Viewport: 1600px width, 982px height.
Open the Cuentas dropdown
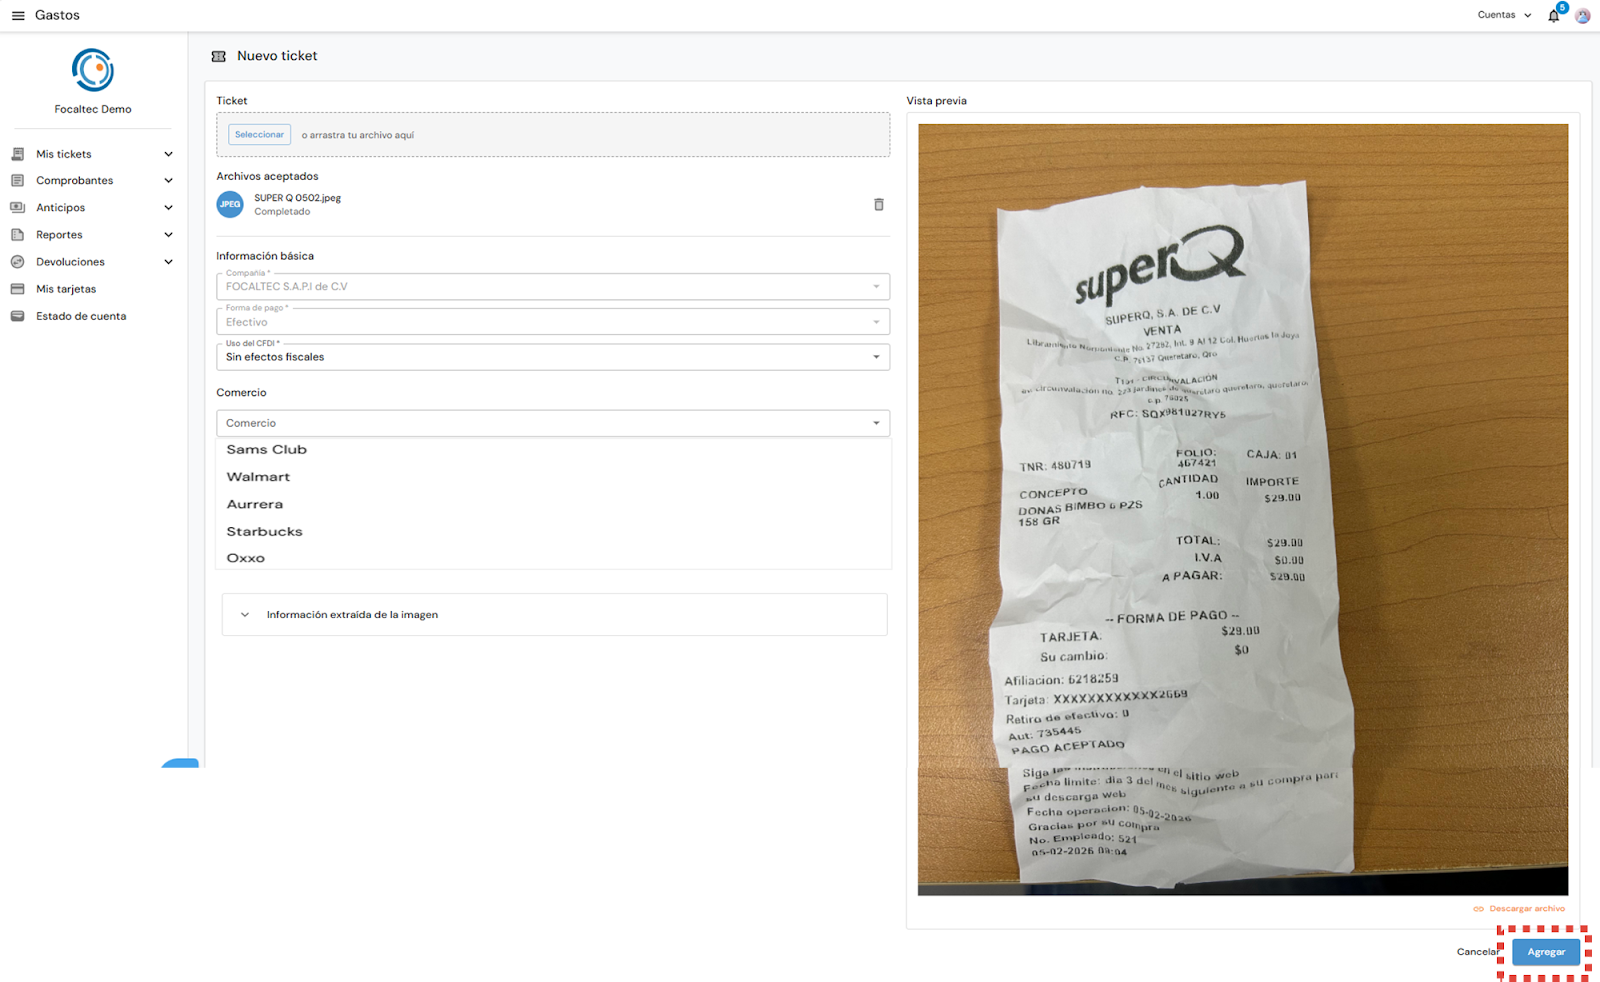(x=1504, y=15)
